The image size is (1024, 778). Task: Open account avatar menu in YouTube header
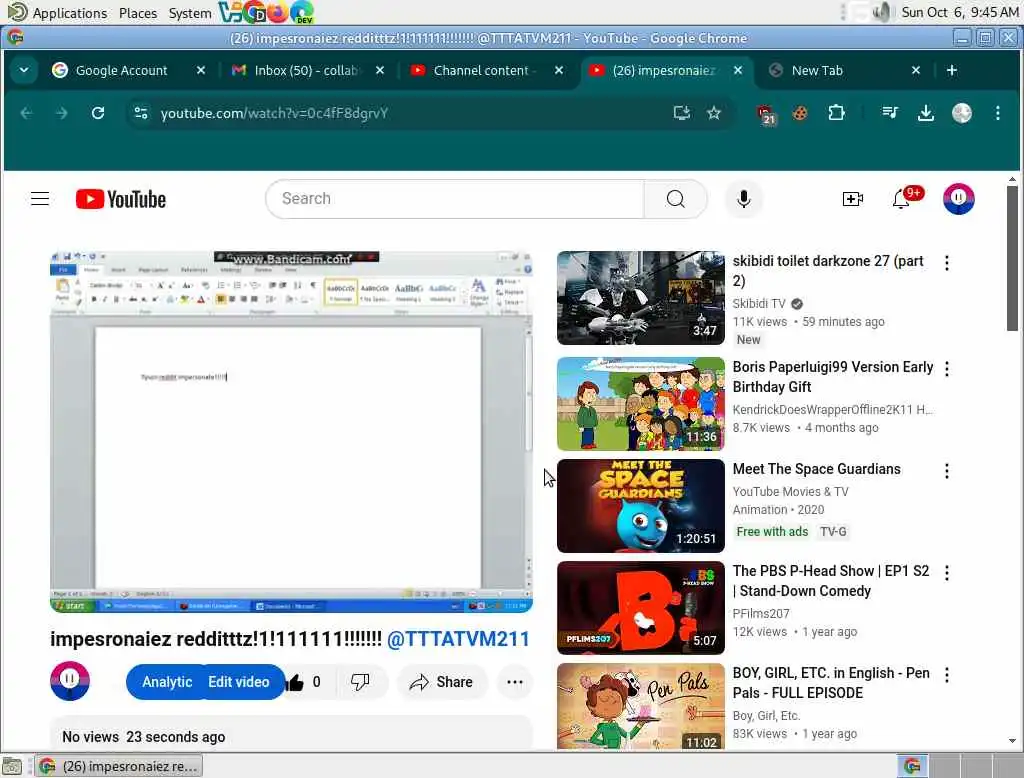[x=958, y=199]
